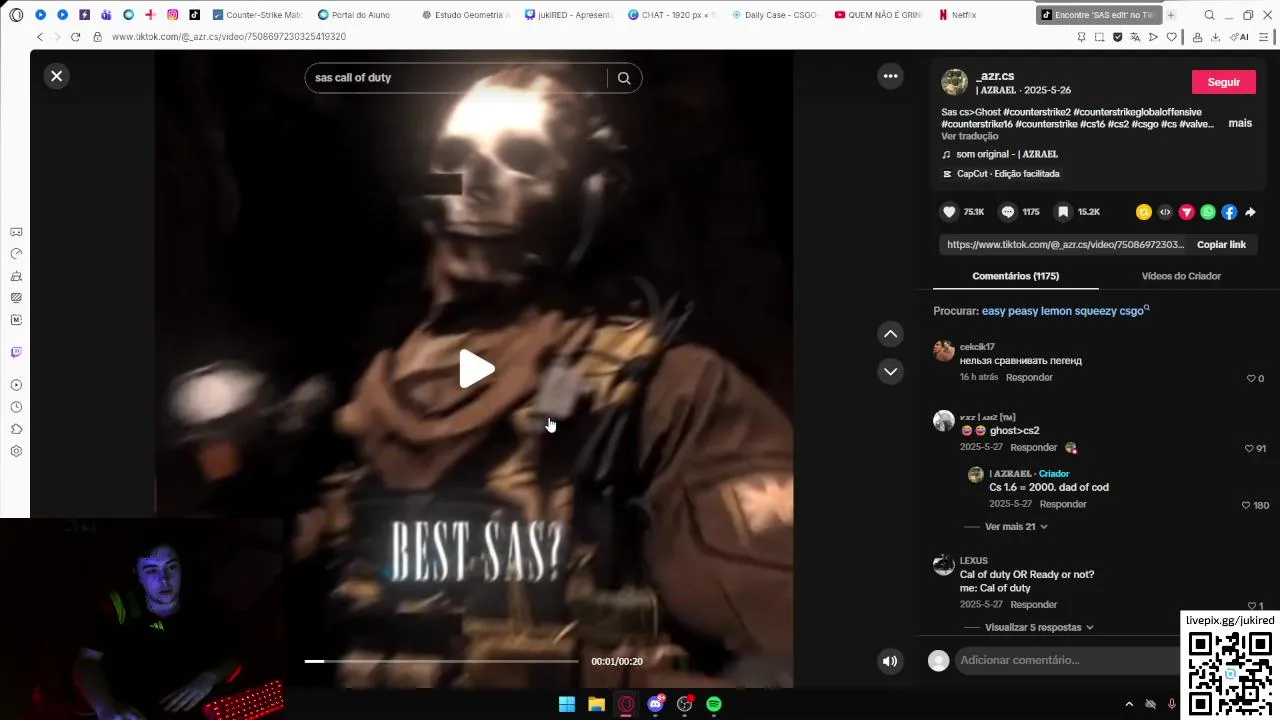Click the search magnifier in video search bar
Image resolution: width=1280 pixels, height=720 pixels.
[624, 78]
